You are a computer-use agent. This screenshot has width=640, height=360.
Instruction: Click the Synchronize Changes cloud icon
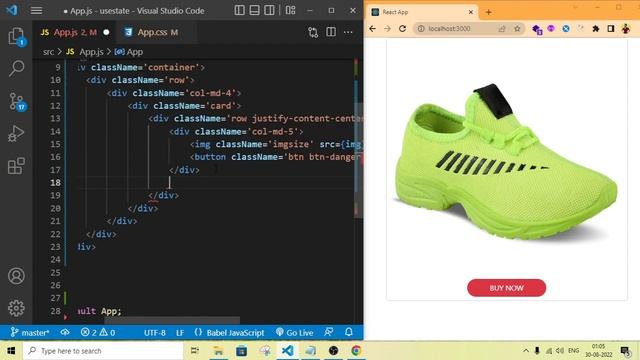pos(65,333)
